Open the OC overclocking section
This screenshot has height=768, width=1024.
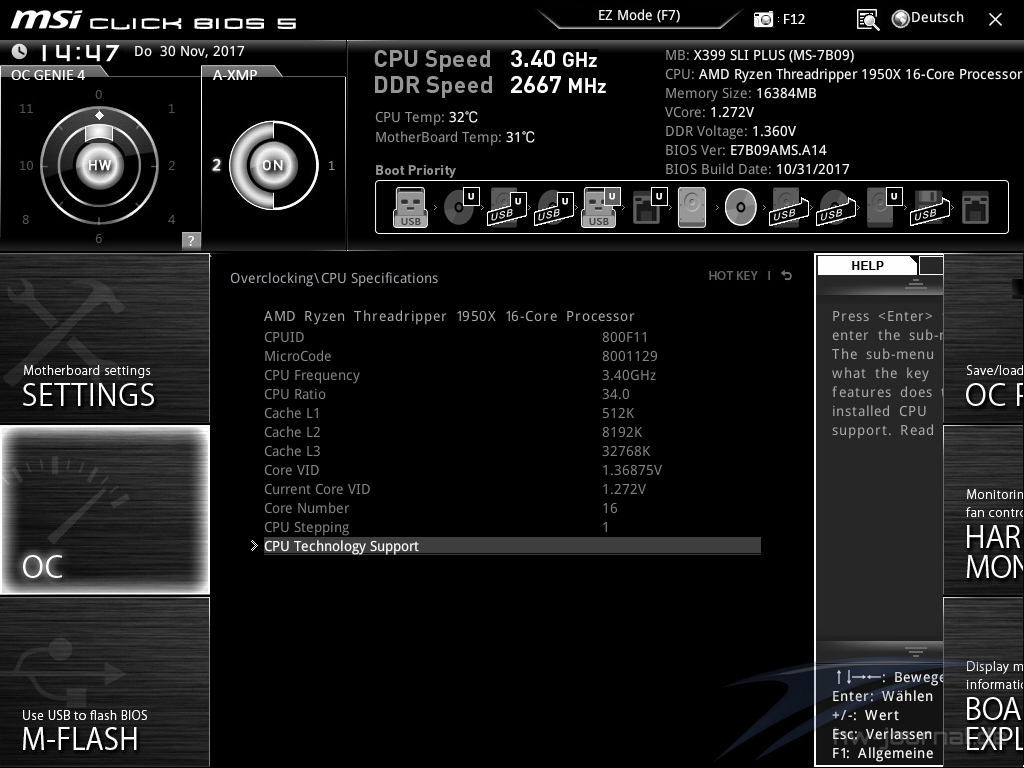coord(104,509)
